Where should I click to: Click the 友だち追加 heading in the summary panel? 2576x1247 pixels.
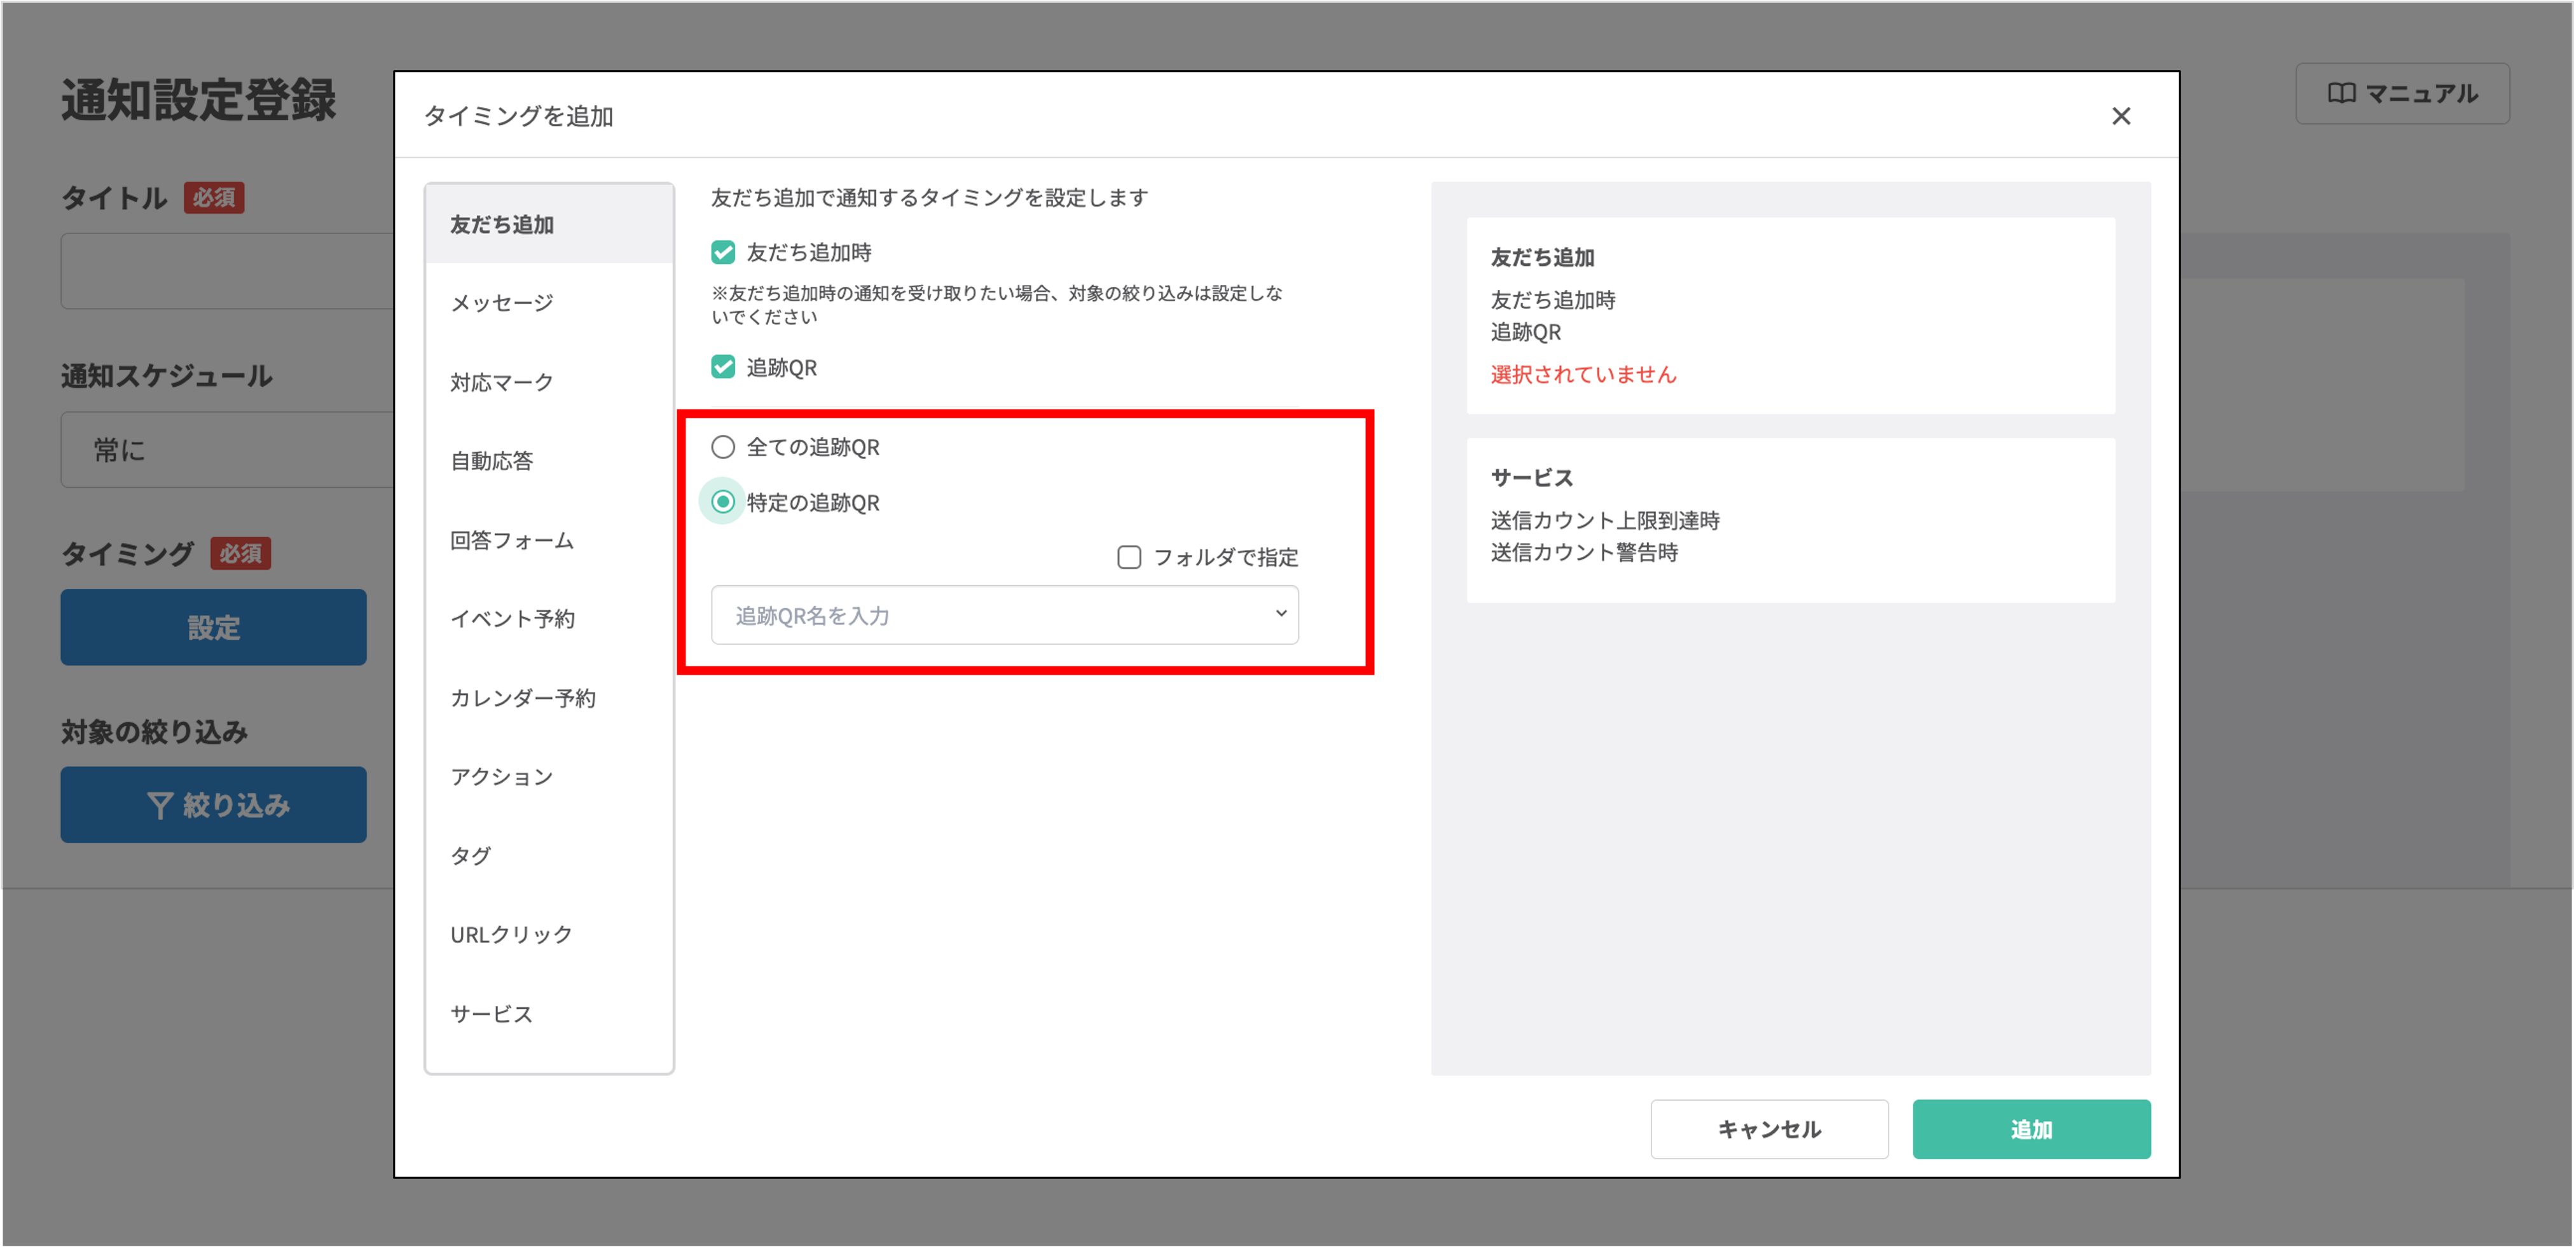point(1542,257)
